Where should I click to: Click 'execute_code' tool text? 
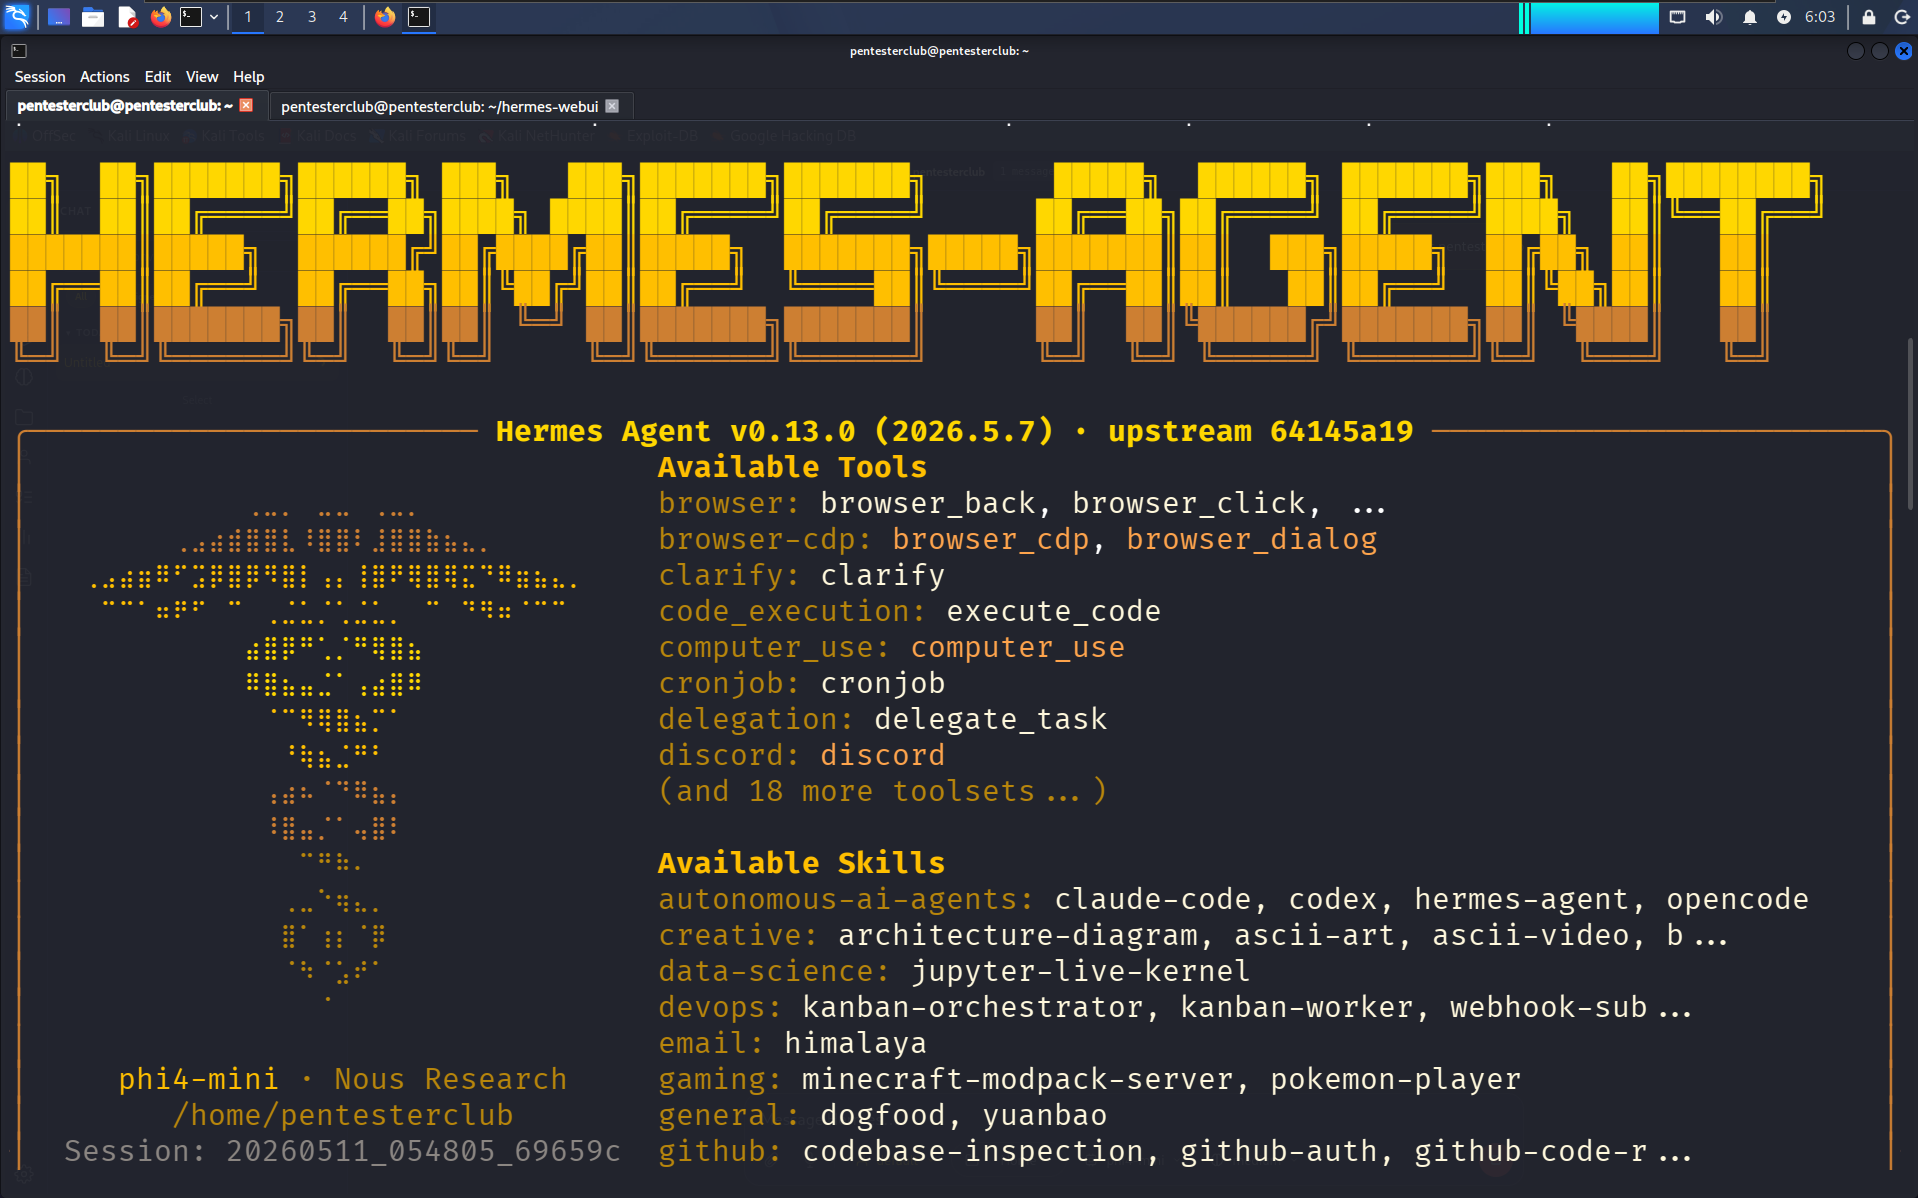(x=1053, y=611)
